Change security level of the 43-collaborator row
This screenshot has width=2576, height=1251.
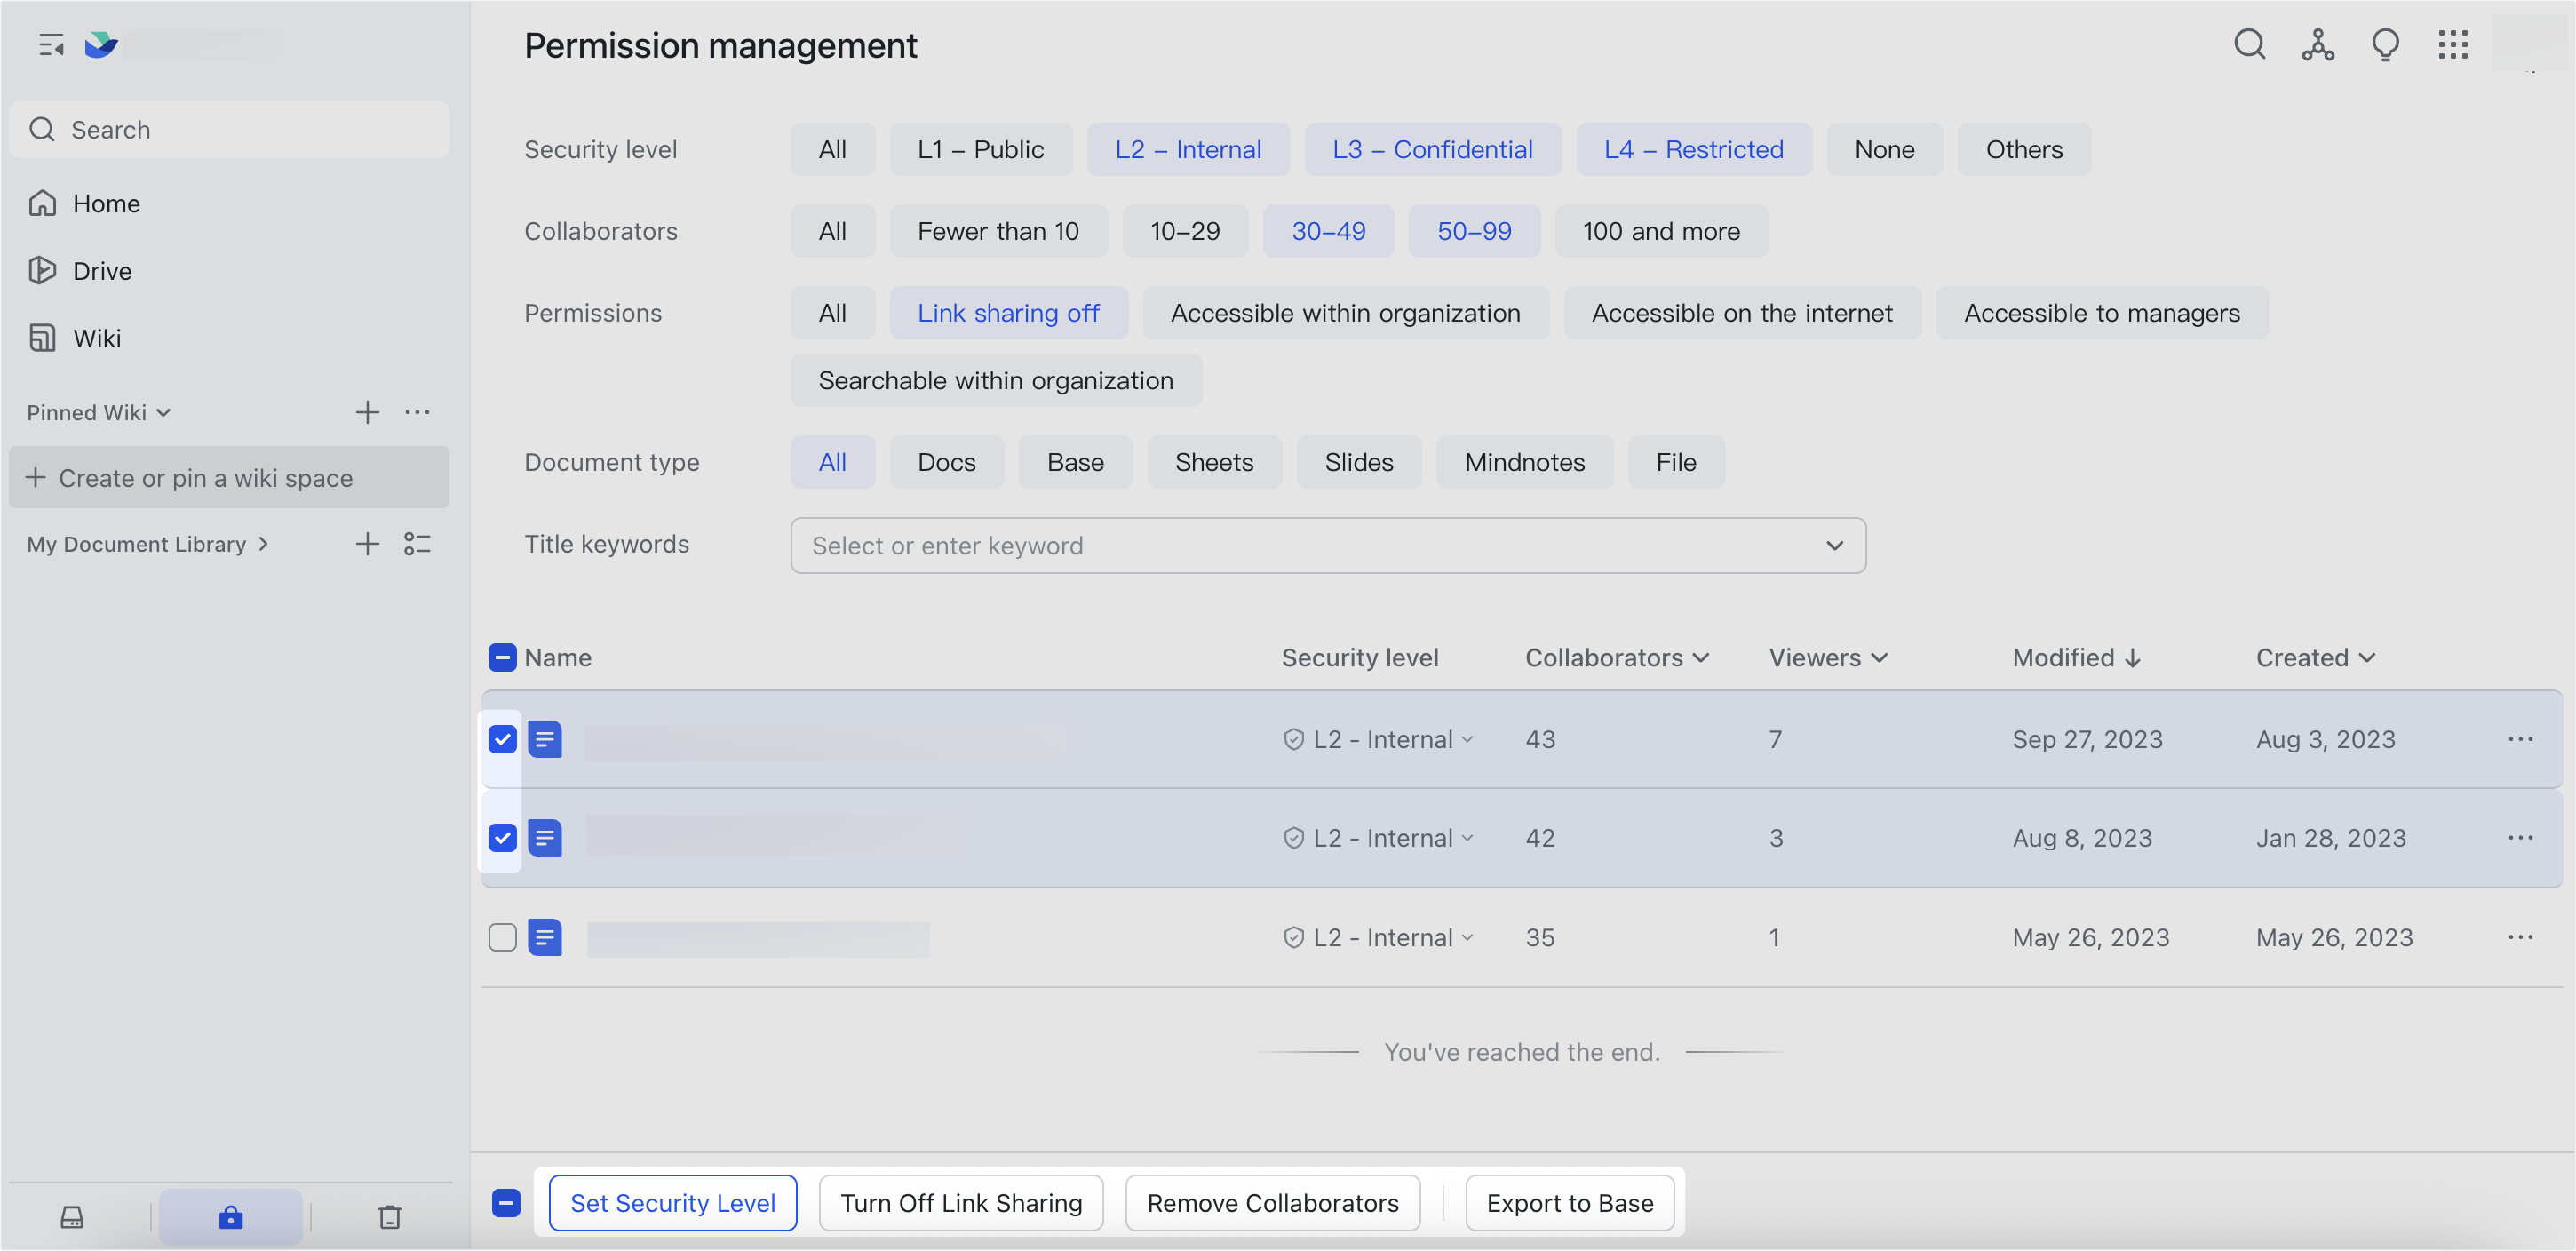click(1378, 739)
